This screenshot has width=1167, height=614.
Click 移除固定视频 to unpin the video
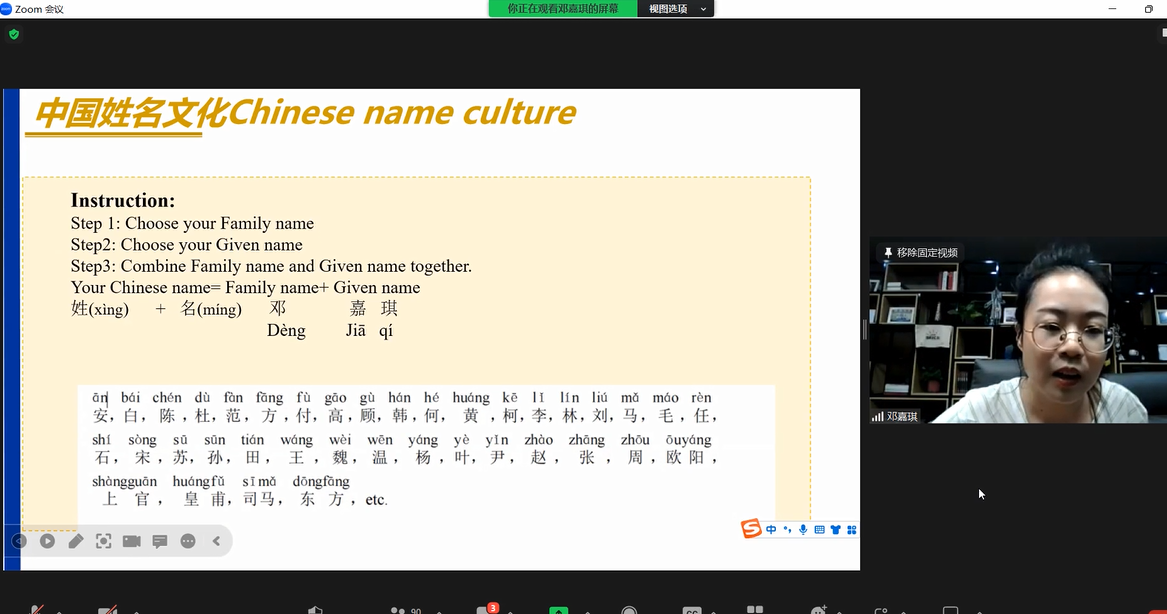[919, 253]
